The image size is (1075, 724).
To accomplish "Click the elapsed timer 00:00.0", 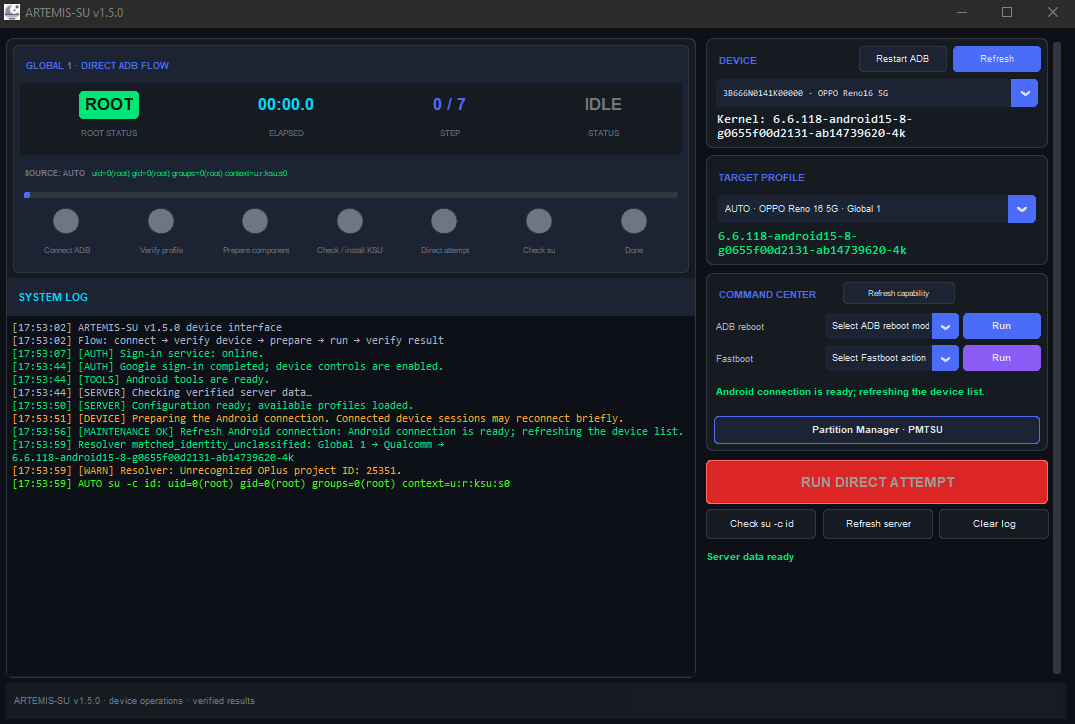I will (x=286, y=104).
